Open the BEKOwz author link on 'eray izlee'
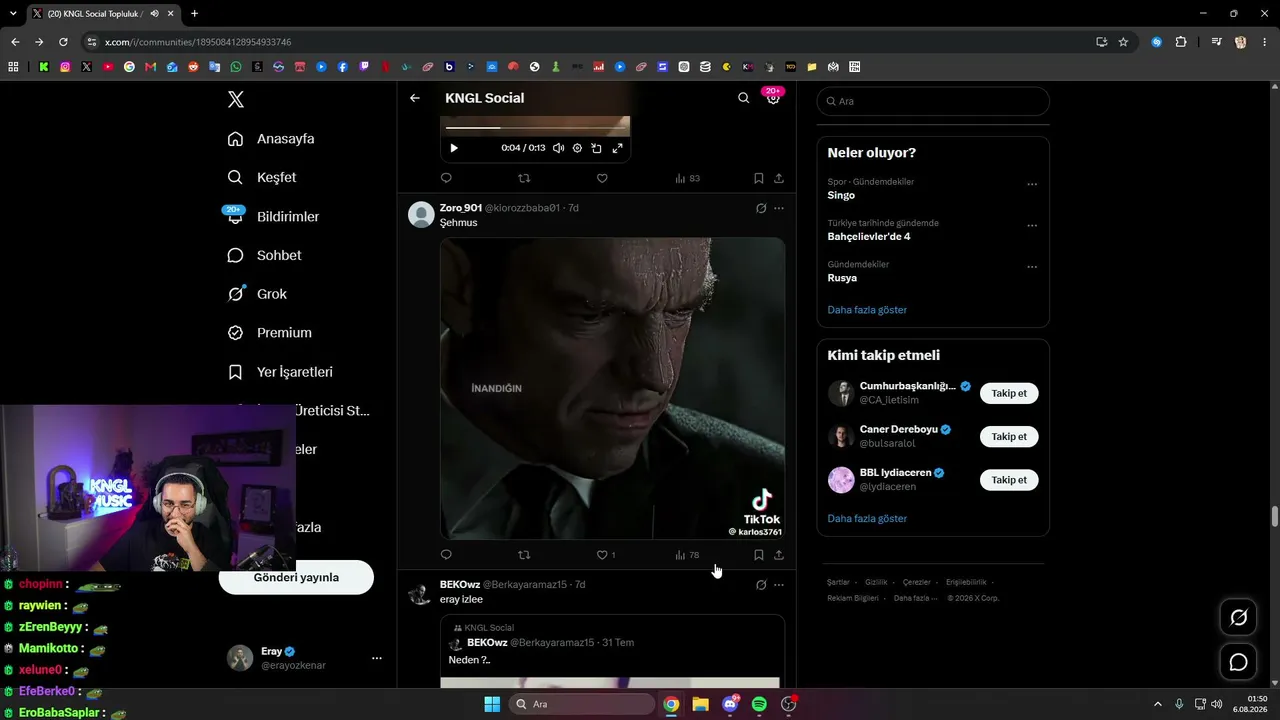 tap(460, 584)
